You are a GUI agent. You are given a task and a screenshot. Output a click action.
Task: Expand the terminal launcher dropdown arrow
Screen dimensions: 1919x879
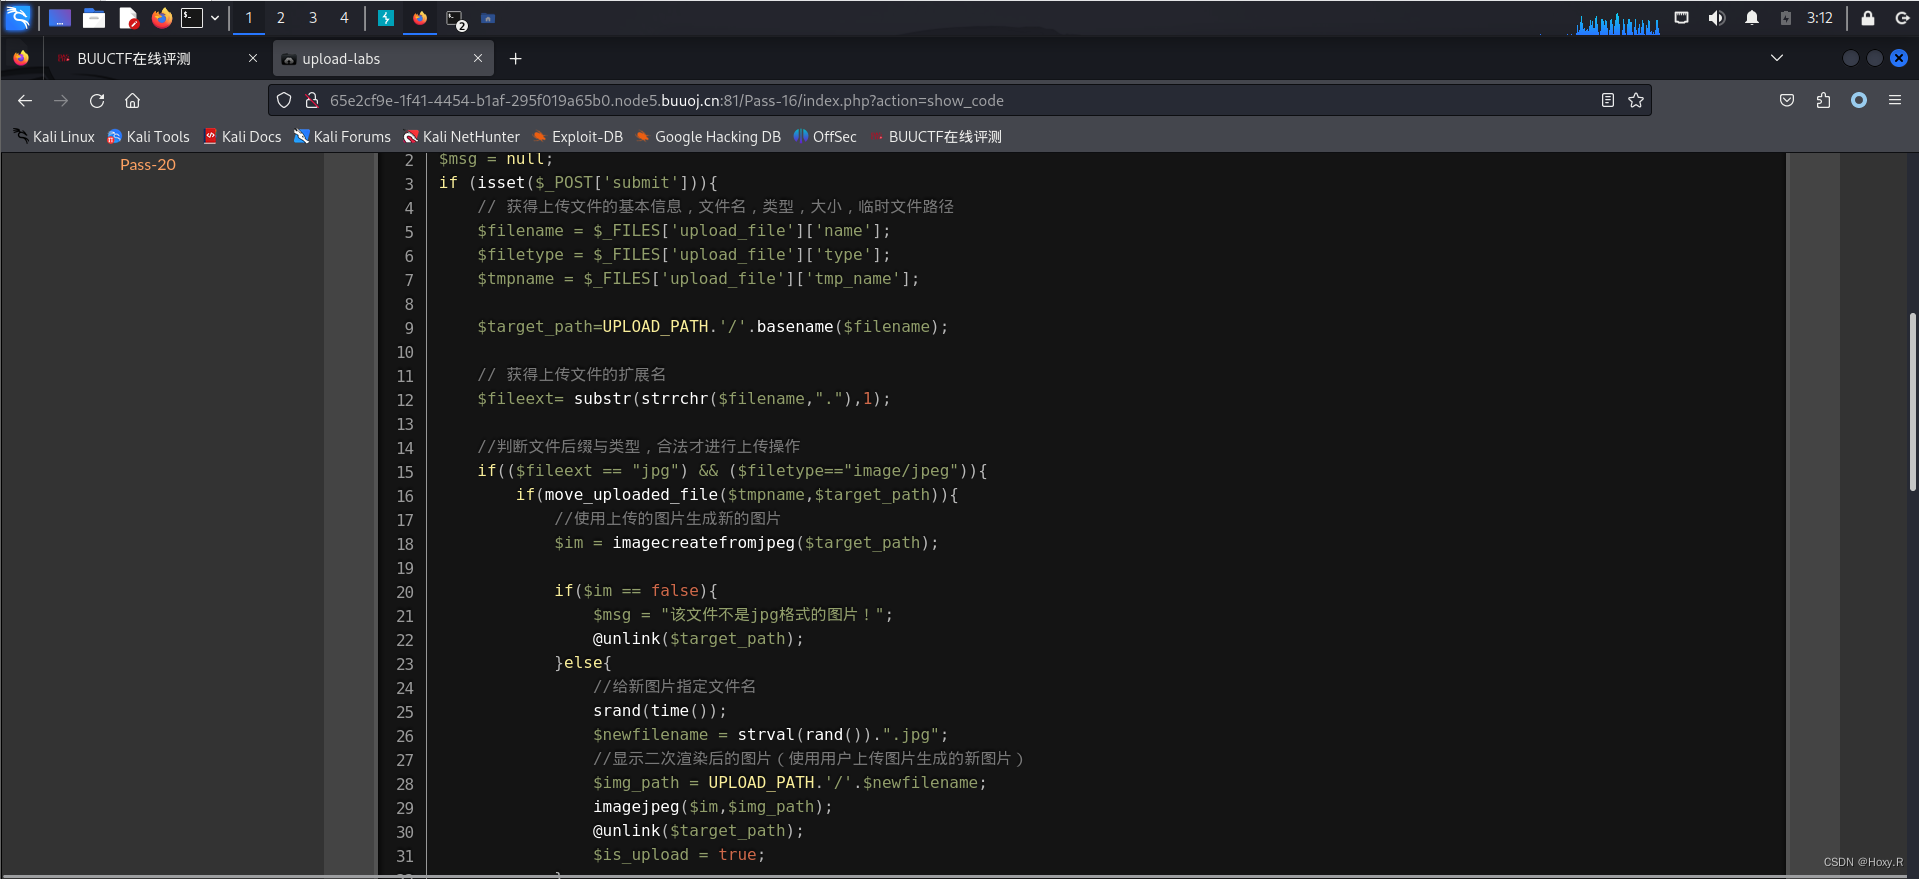tap(215, 18)
